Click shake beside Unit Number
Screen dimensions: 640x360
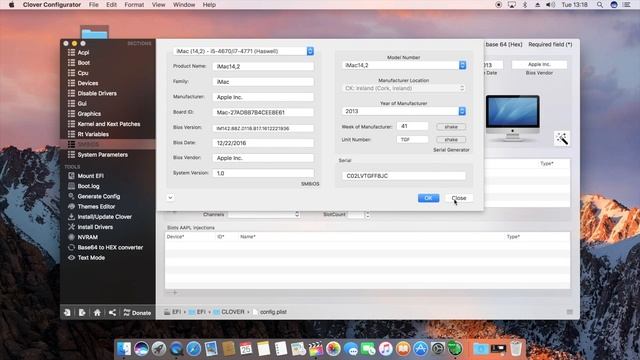pos(451,140)
